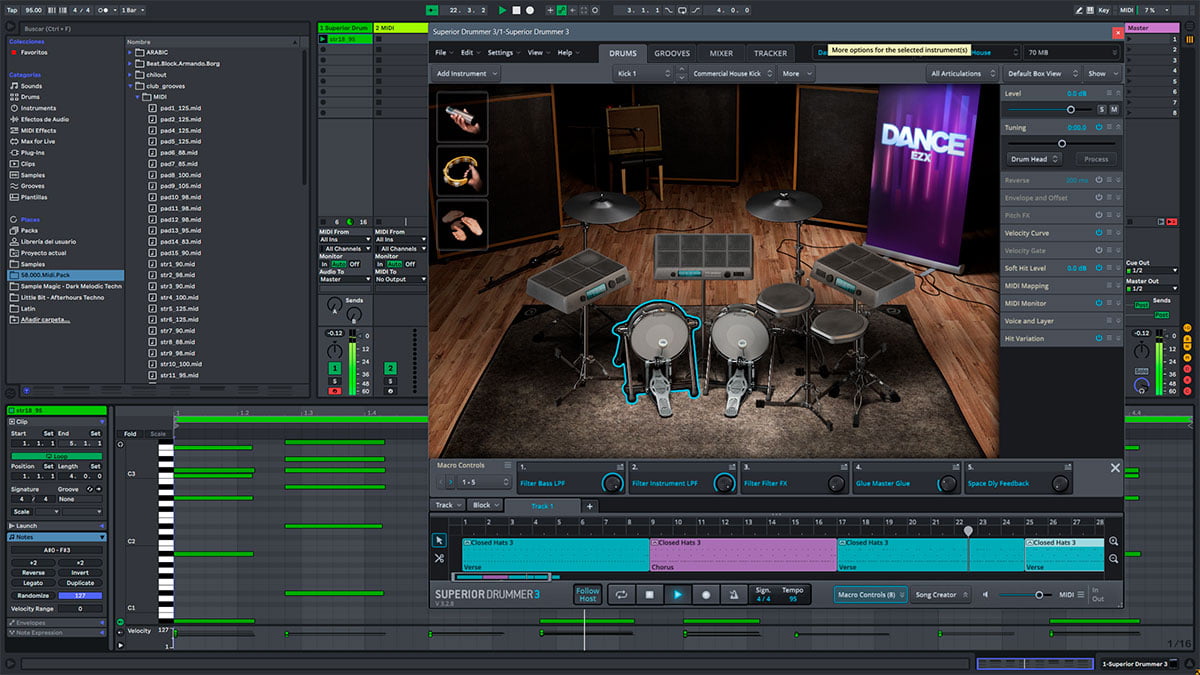Switch to the MIXER tab

(x=721, y=53)
